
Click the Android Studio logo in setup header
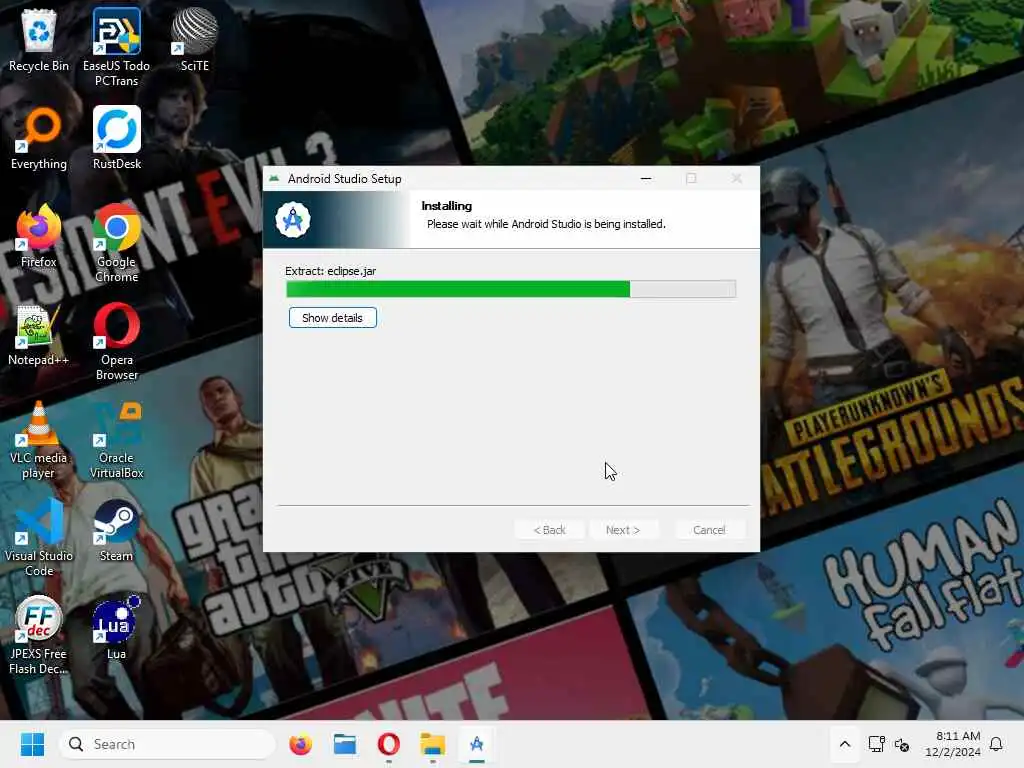point(293,219)
